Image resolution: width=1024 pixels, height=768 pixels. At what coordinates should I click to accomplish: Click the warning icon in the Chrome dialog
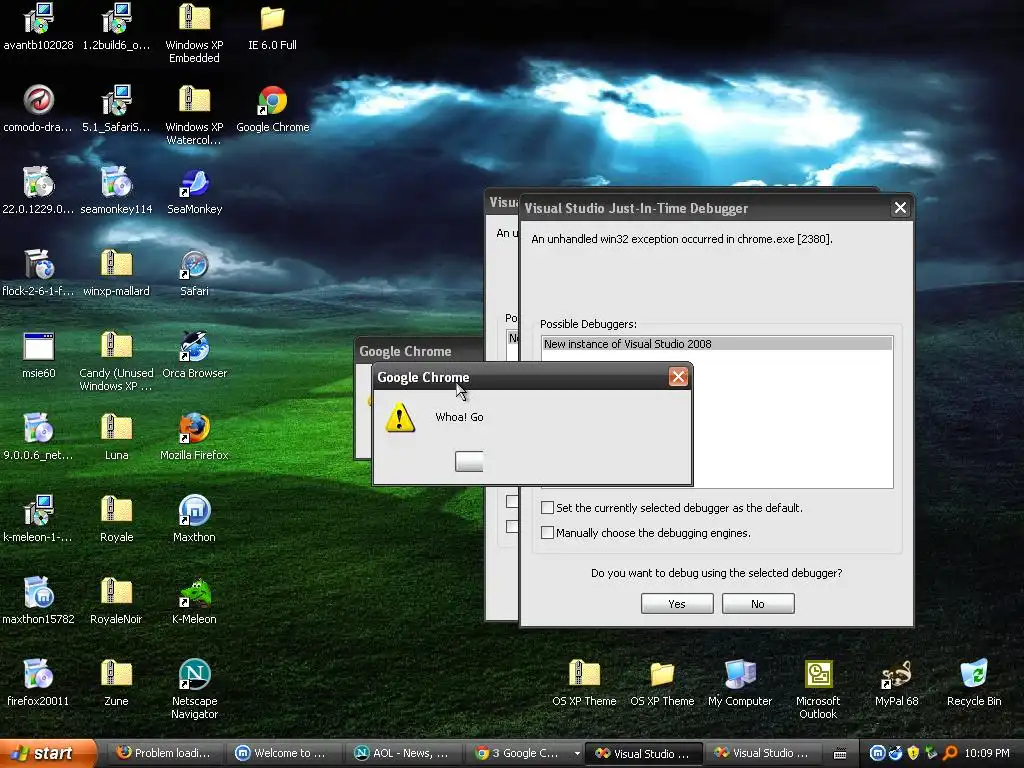click(x=400, y=418)
